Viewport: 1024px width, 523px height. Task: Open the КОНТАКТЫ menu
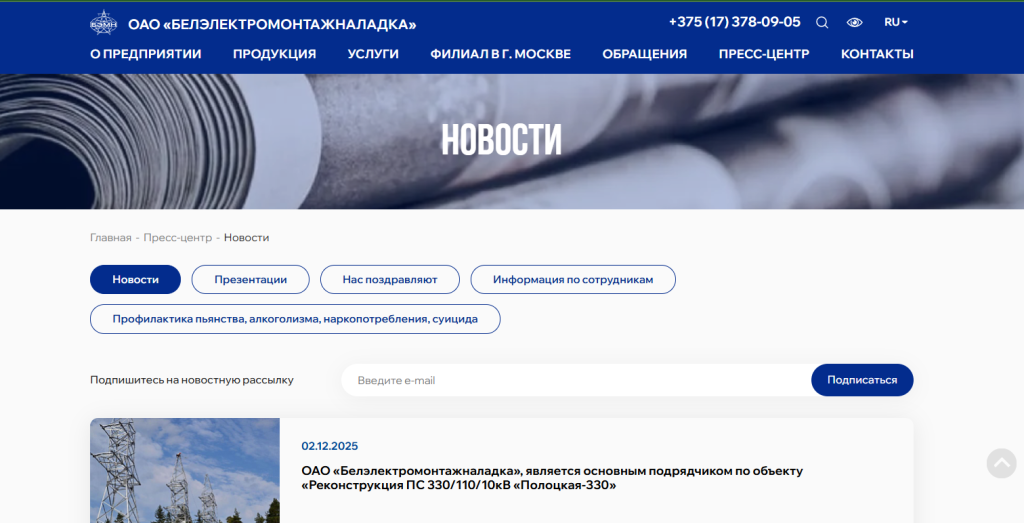877,54
